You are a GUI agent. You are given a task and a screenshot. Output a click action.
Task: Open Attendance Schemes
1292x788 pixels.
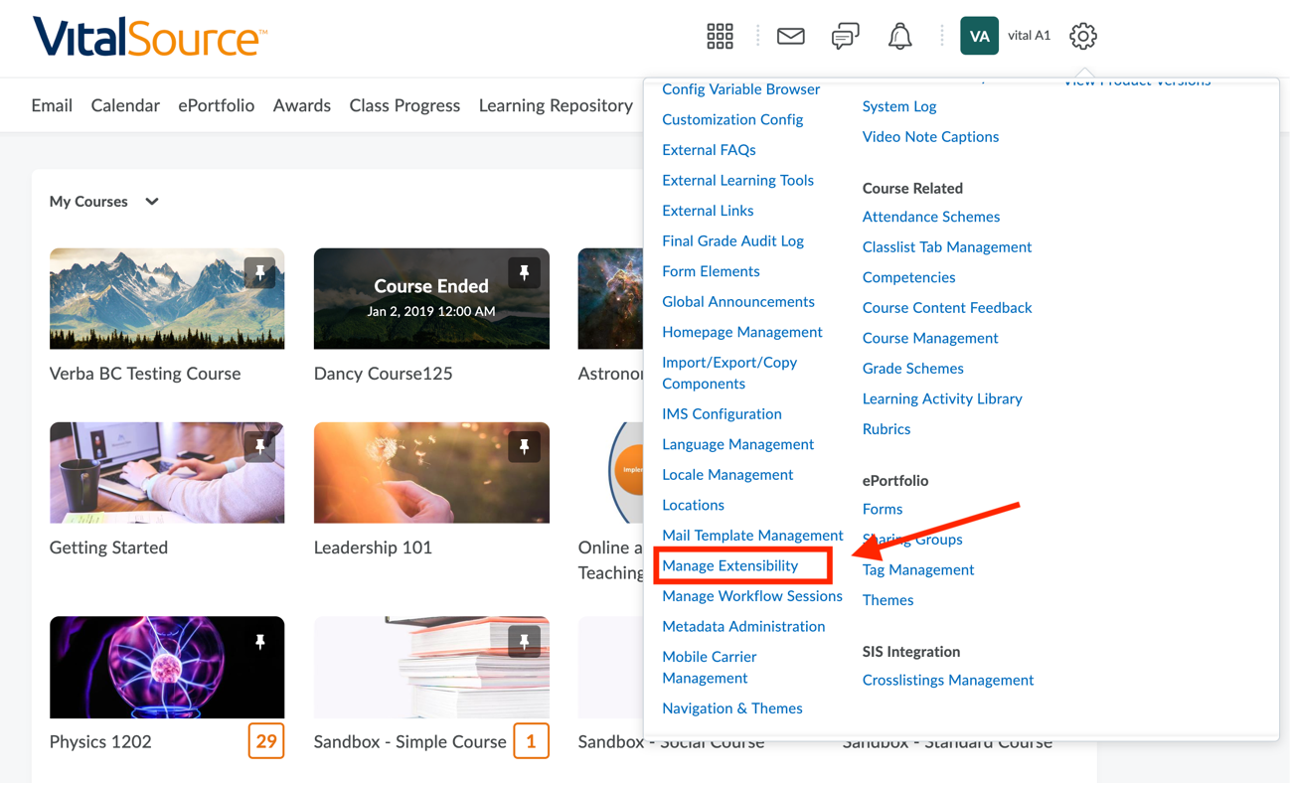click(x=931, y=217)
